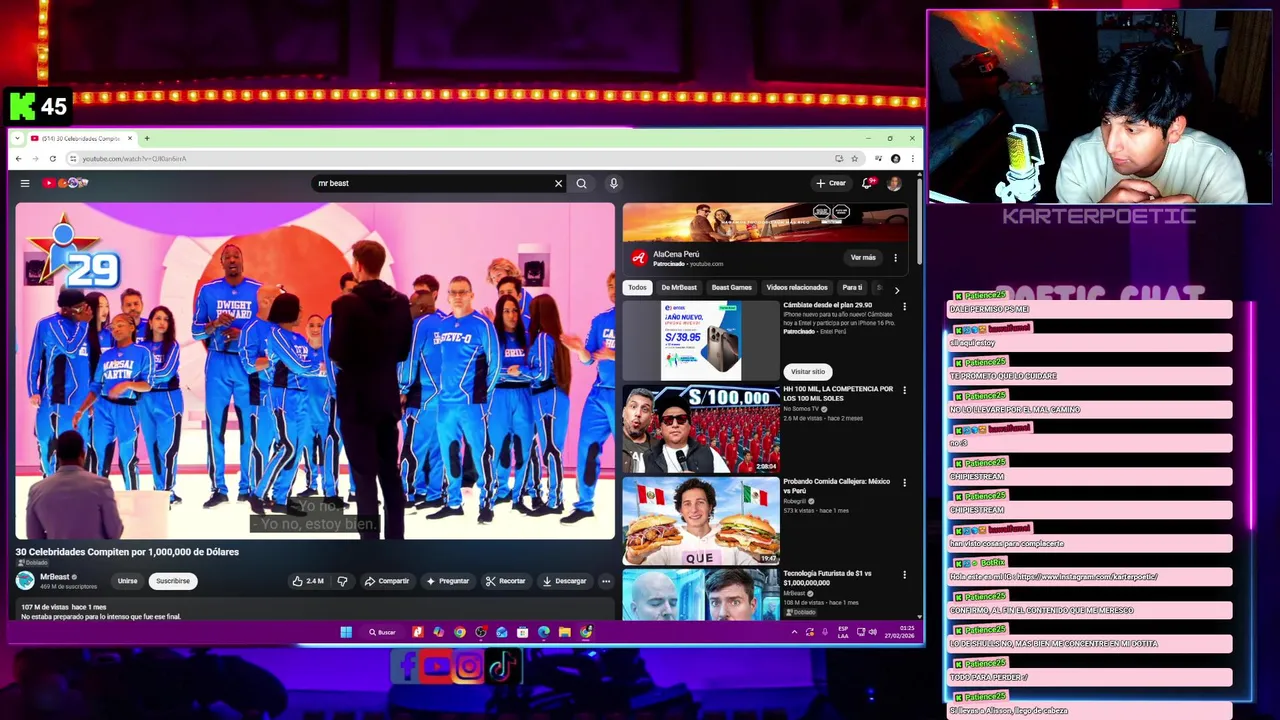1280x720 pixels.
Task: Click the Instagram icon in stream overlay
Action: point(469,666)
